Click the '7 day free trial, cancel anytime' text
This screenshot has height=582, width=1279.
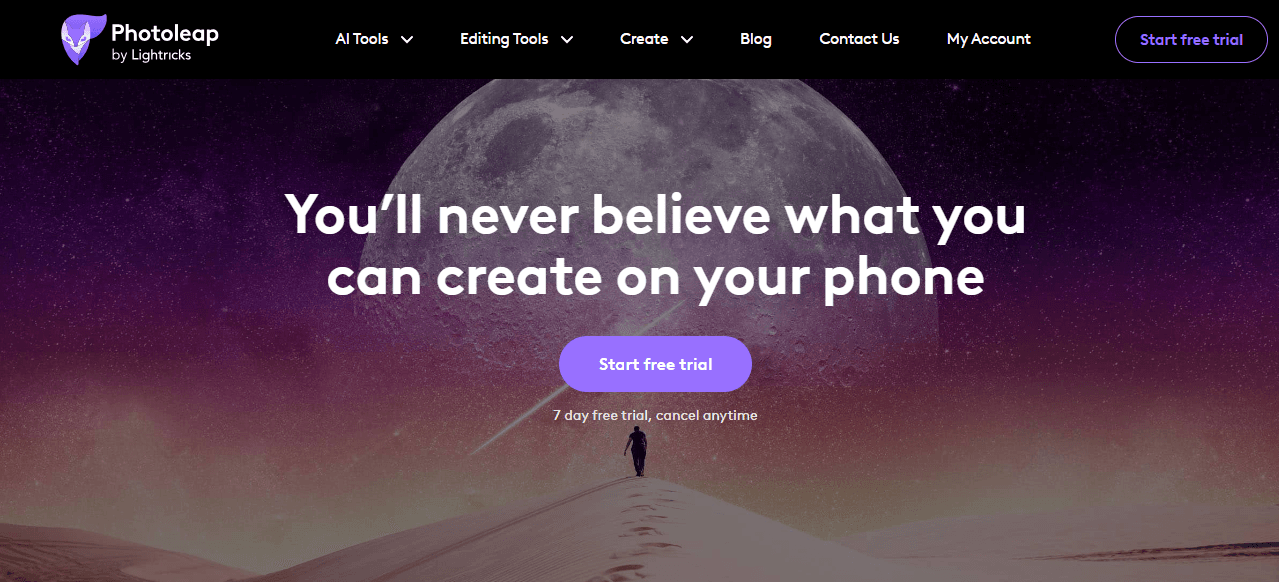pyautogui.click(x=655, y=415)
